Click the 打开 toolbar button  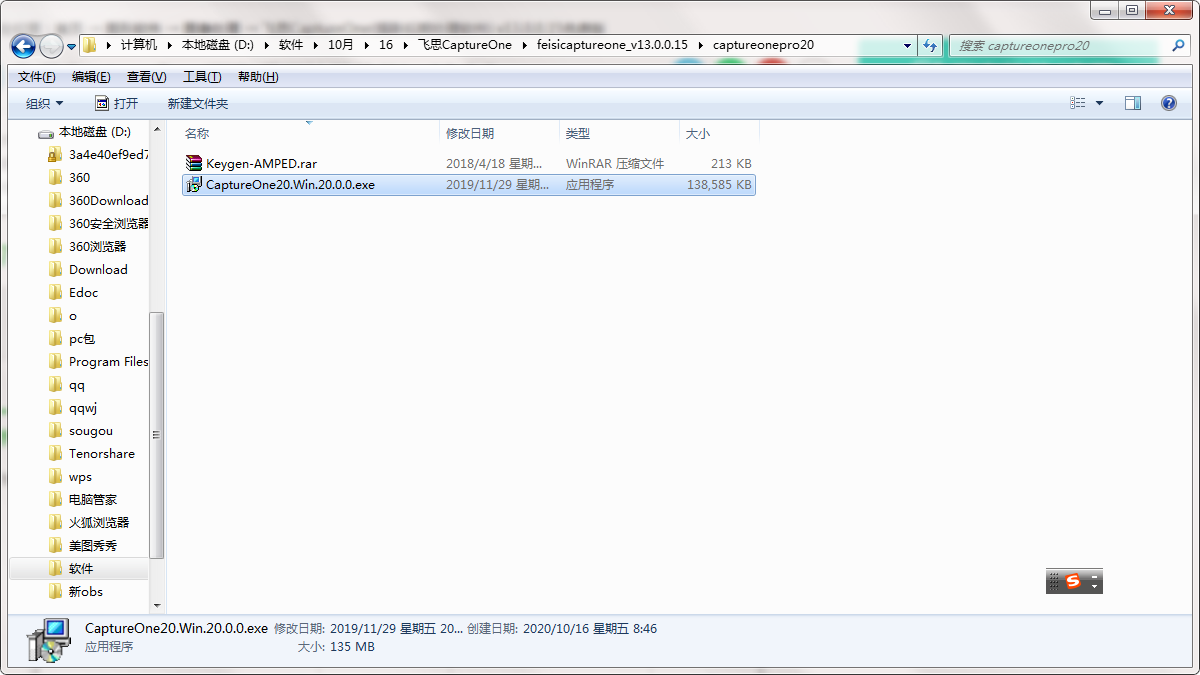point(116,103)
